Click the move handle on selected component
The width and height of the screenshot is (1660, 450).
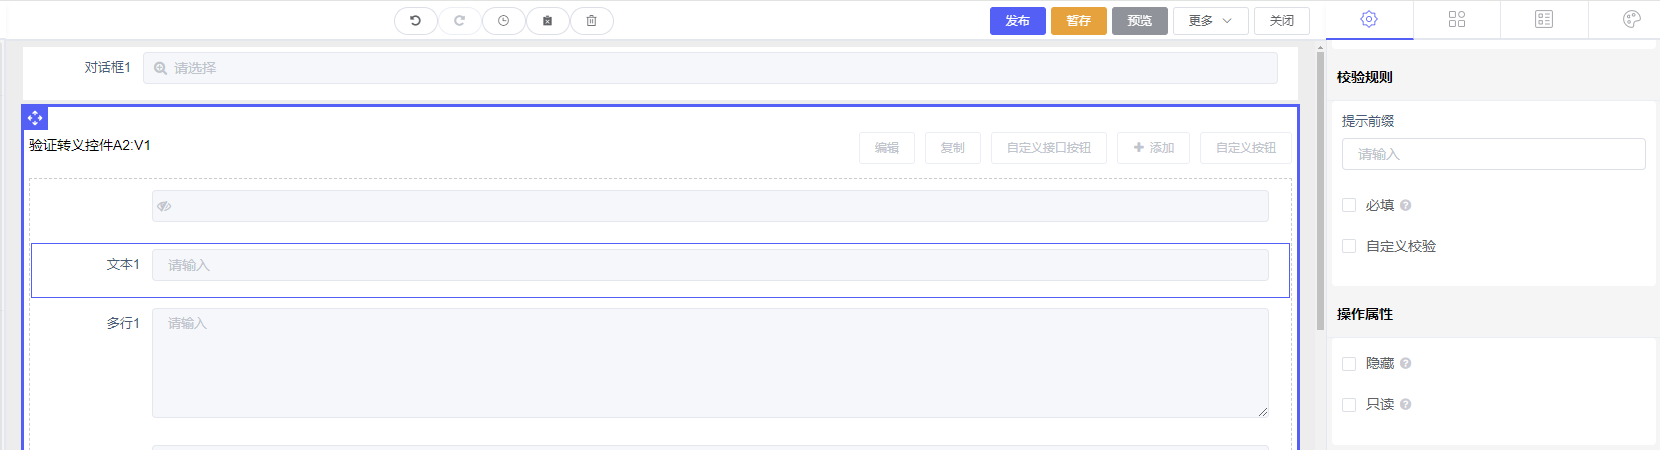click(35, 118)
